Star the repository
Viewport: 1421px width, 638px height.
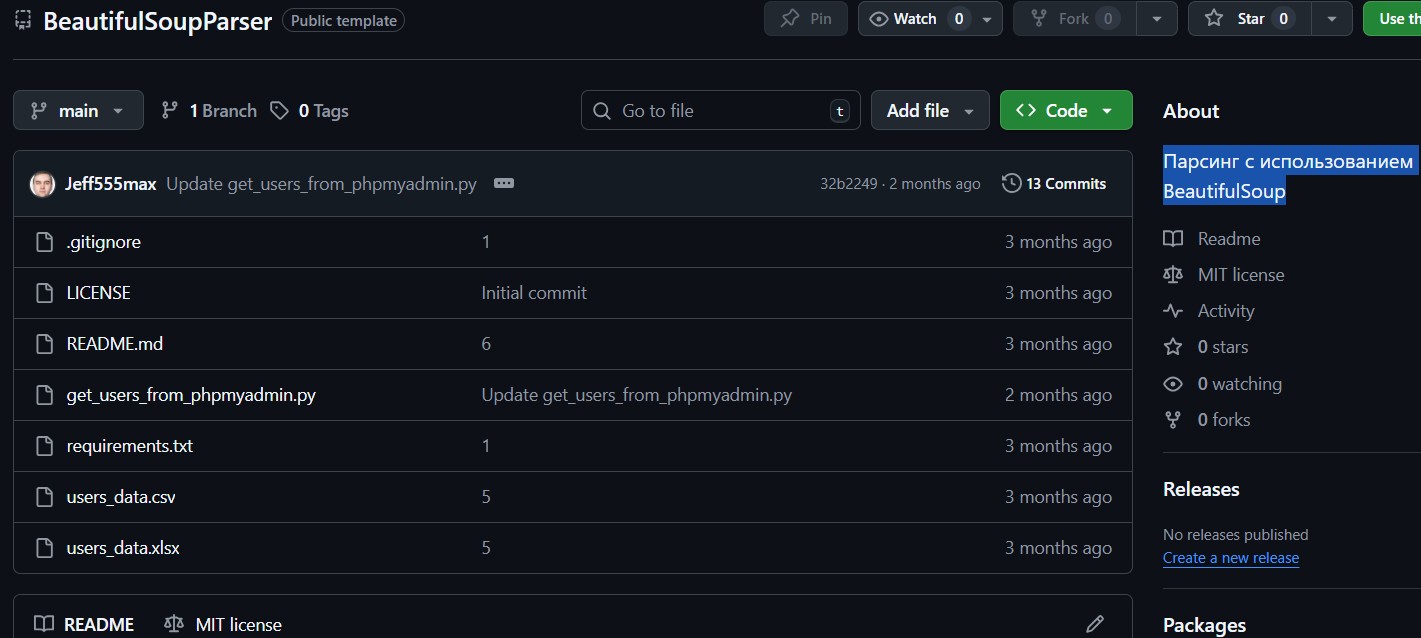1250,19
